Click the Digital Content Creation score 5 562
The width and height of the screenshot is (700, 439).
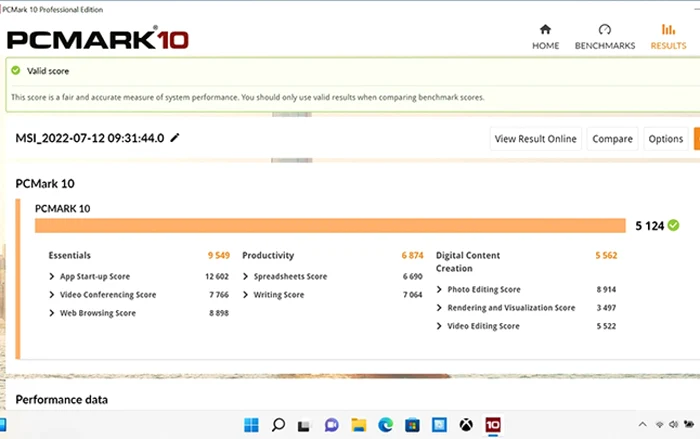pos(606,255)
